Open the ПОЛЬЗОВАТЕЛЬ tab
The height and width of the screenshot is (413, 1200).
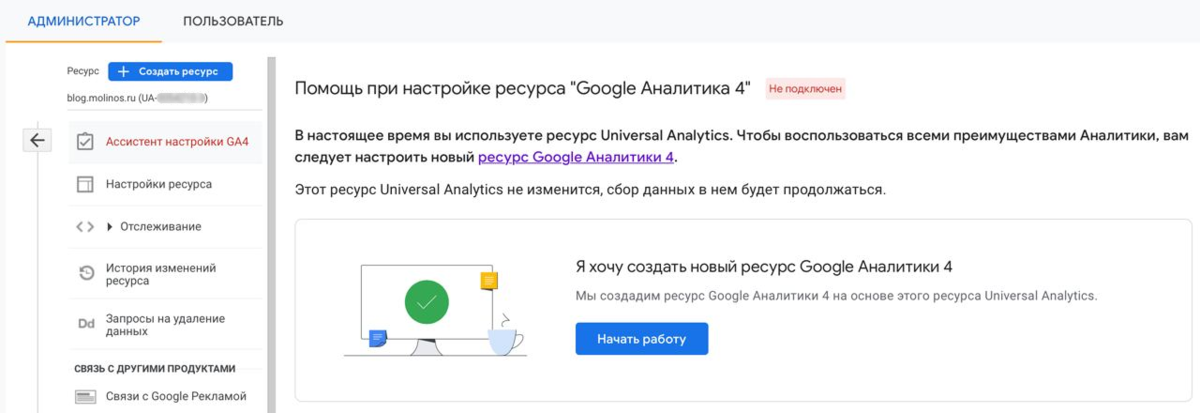pyautogui.click(x=233, y=21)
